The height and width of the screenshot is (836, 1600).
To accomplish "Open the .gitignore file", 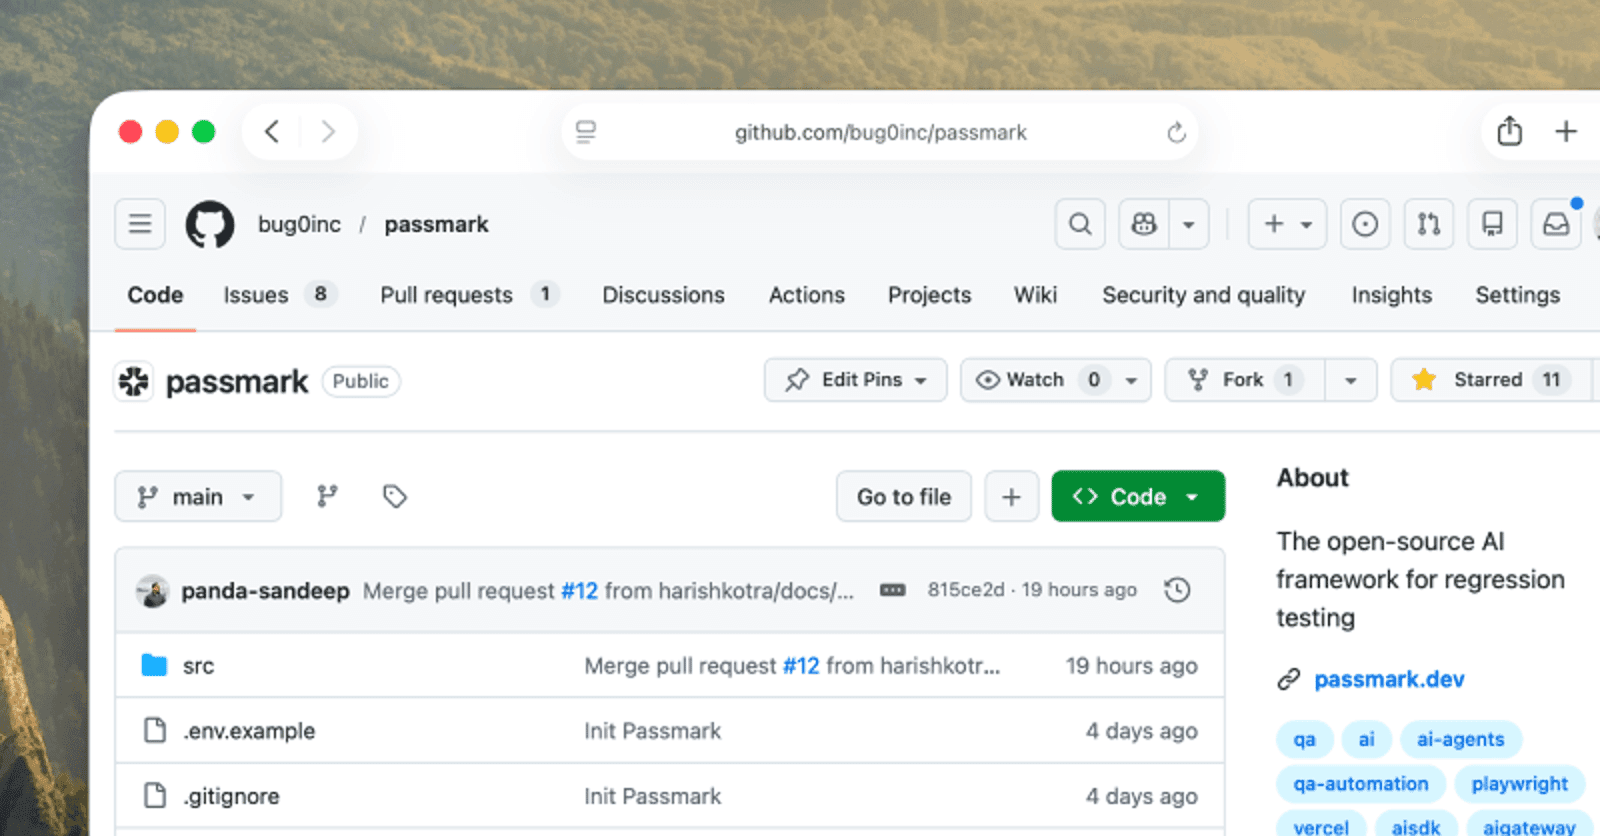I will tap(231, 796).
